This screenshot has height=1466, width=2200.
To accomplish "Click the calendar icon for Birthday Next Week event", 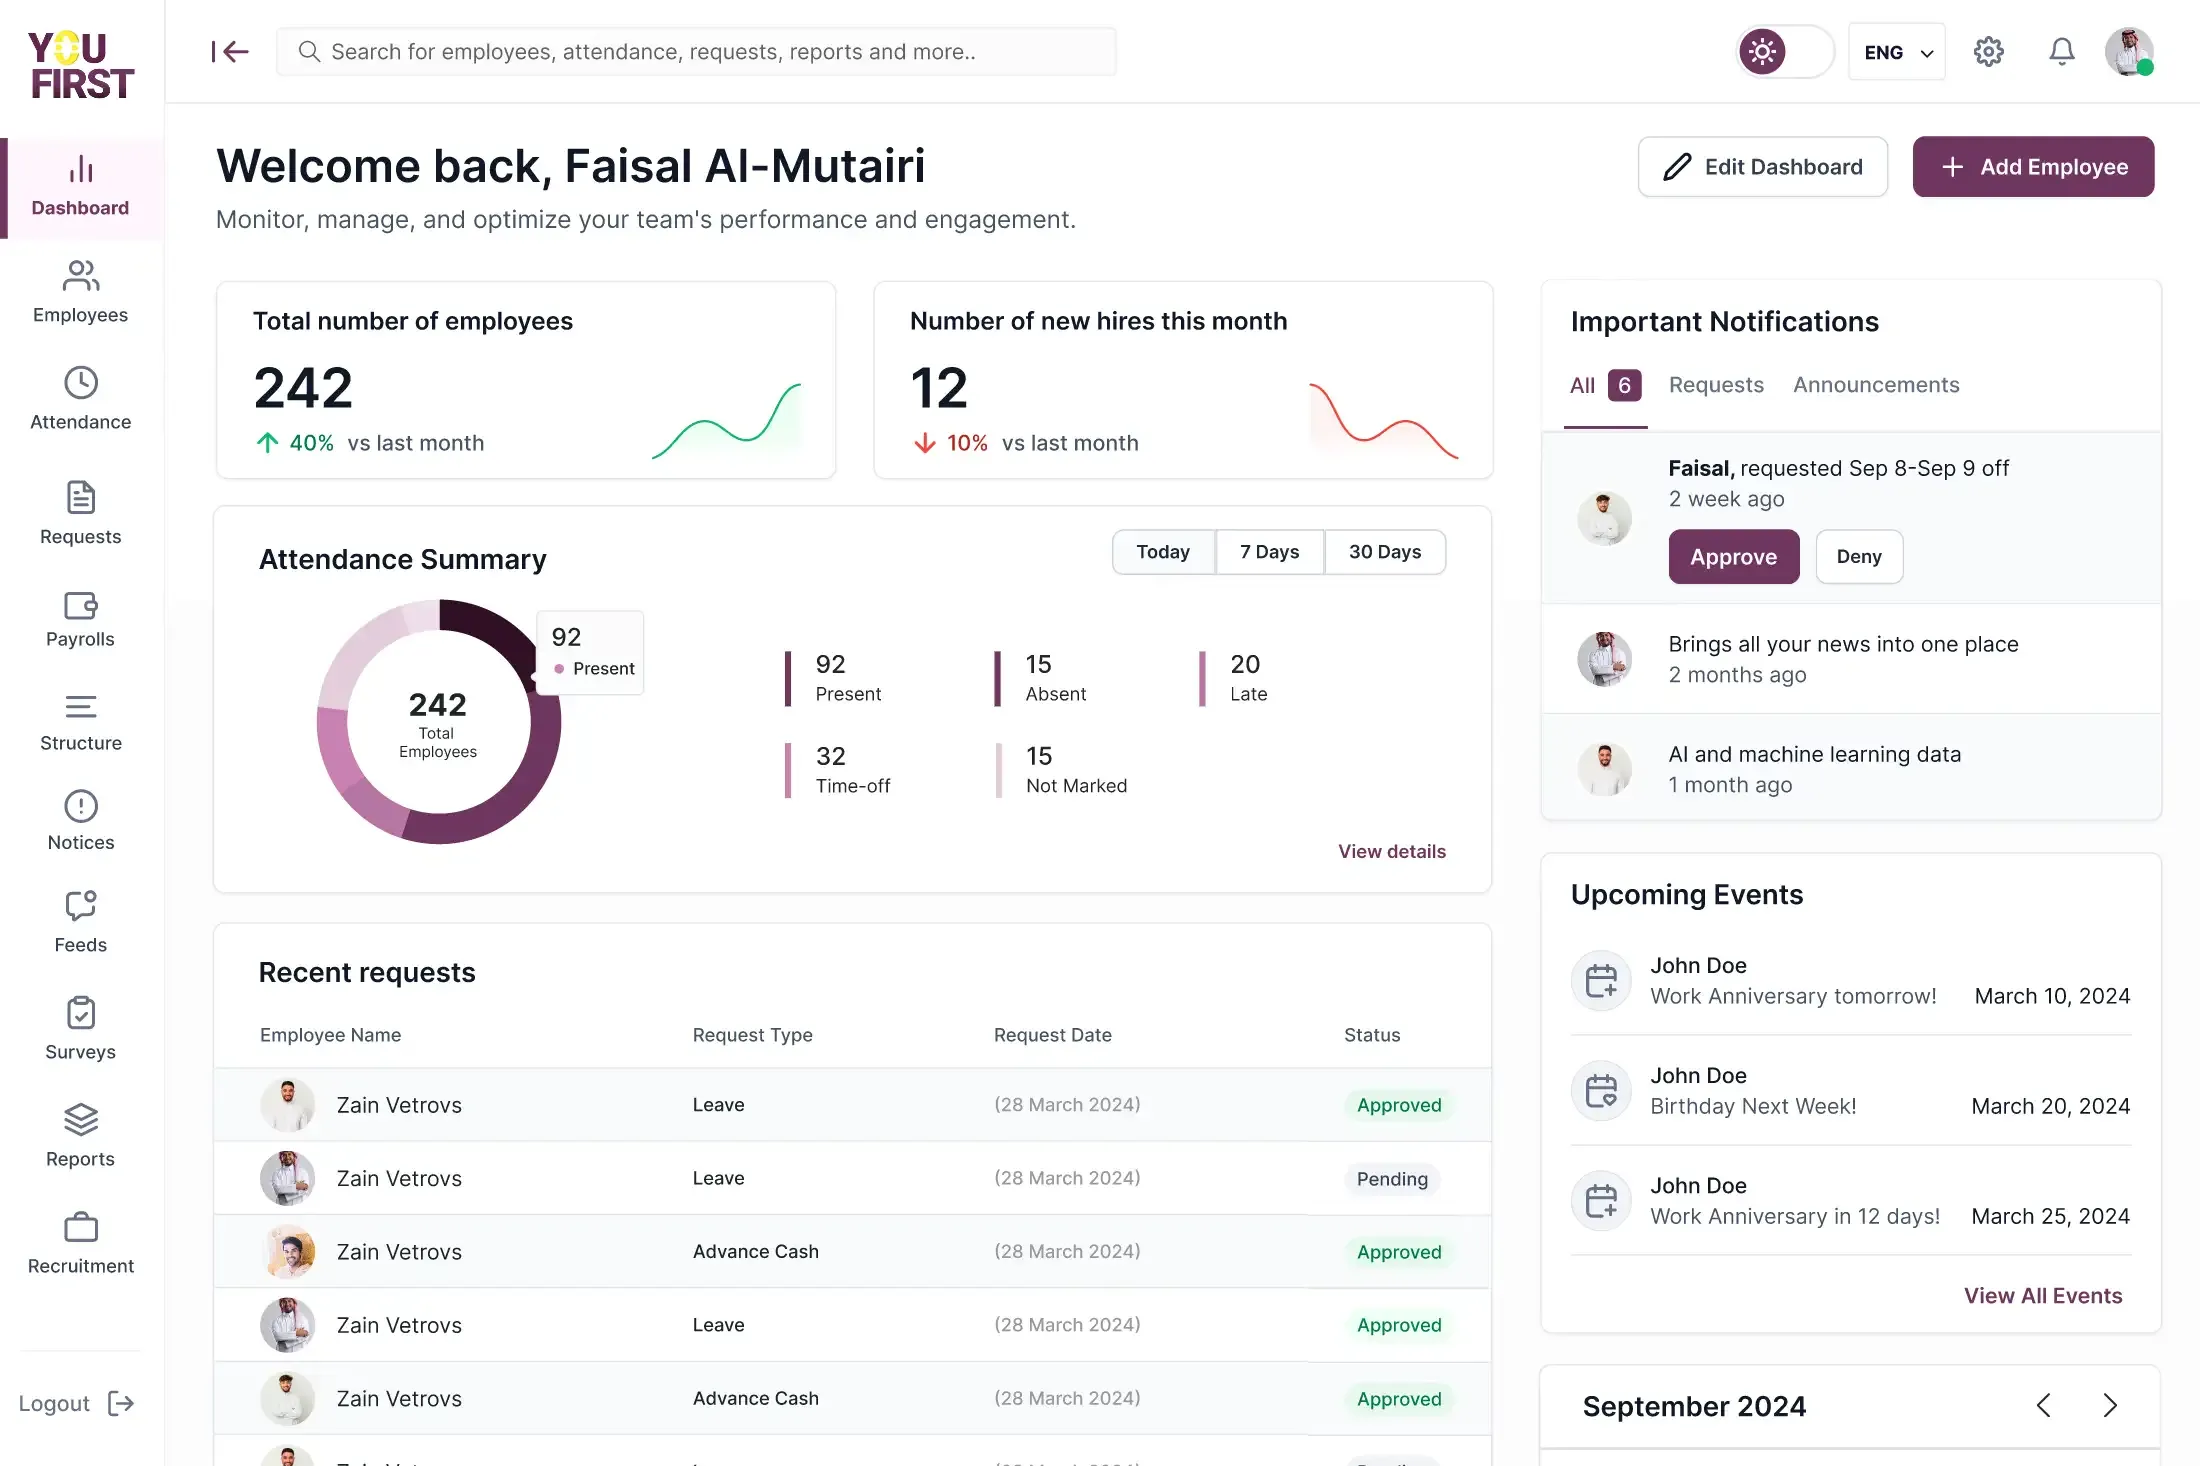I will pos(1602,1091).
